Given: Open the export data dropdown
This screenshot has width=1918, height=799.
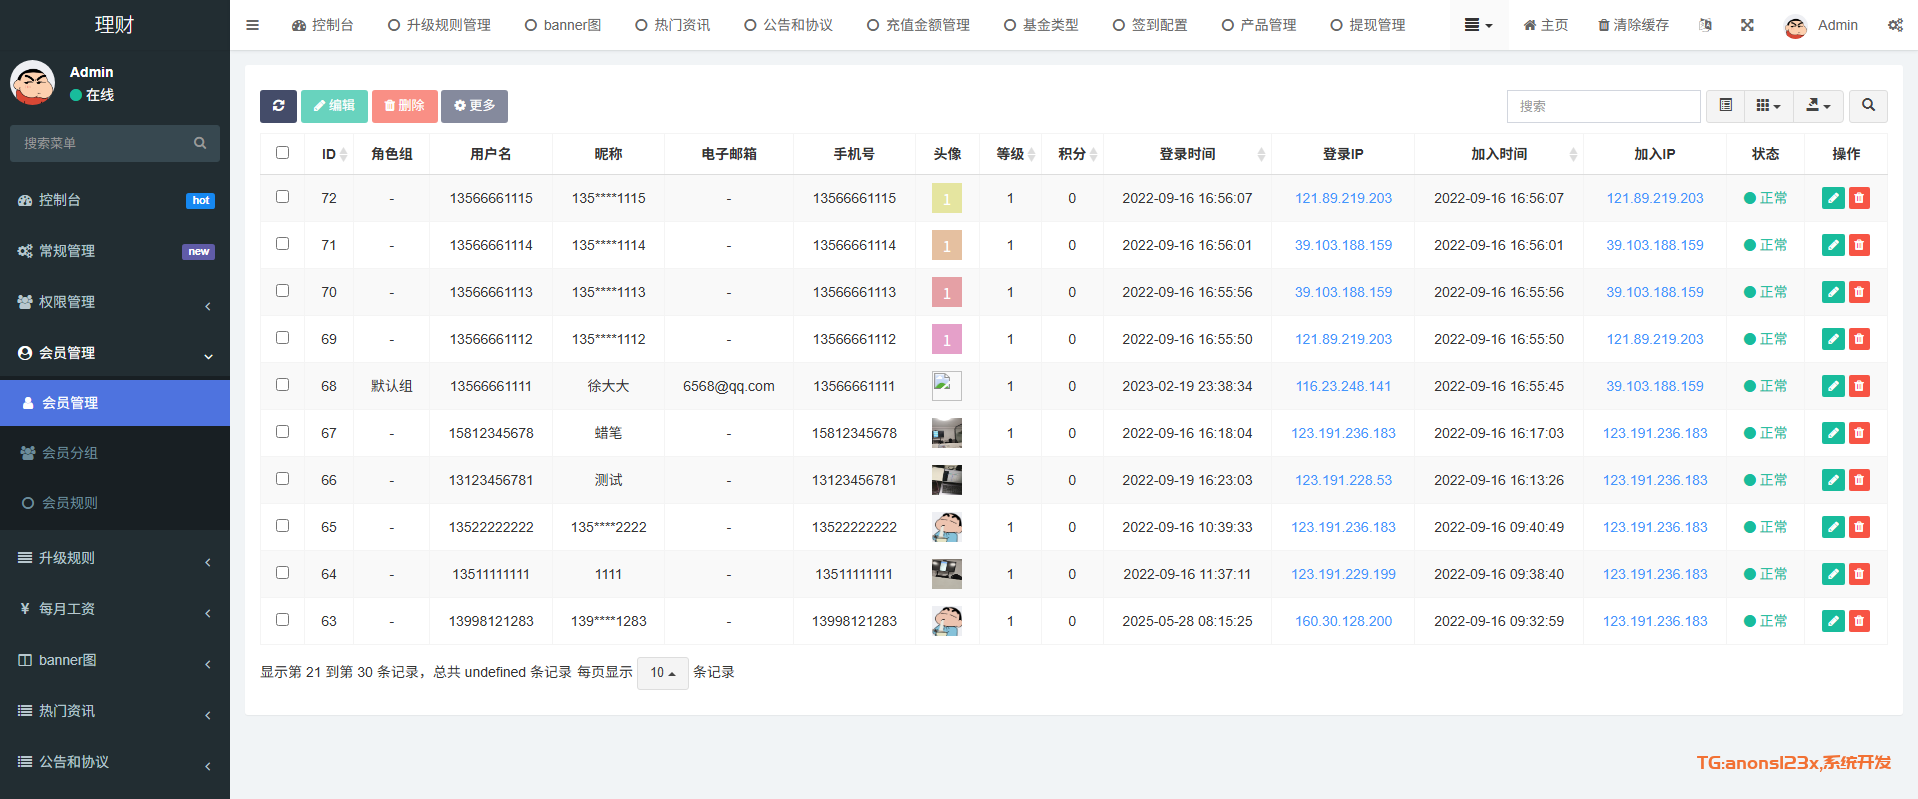Looking at the screenshot, I should [x=1818, y=106].
